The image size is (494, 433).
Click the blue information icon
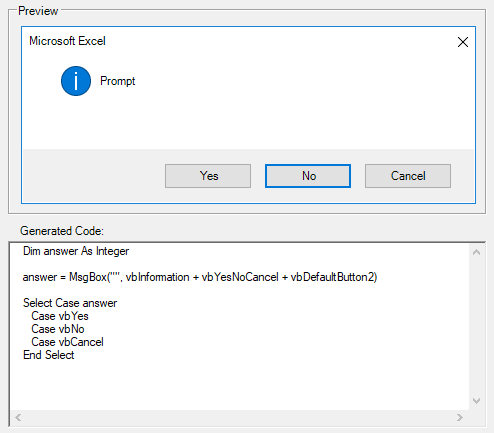(76, 81)
